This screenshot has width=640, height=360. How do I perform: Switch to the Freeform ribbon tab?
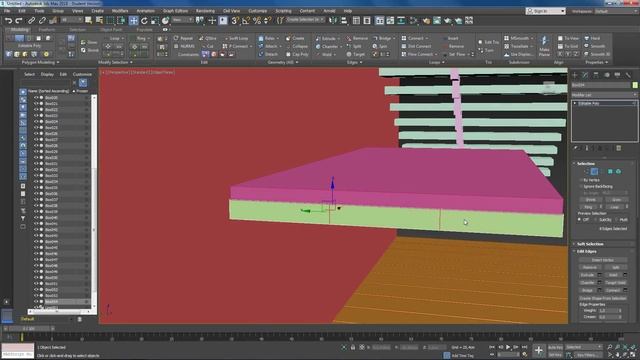point(47,30)
